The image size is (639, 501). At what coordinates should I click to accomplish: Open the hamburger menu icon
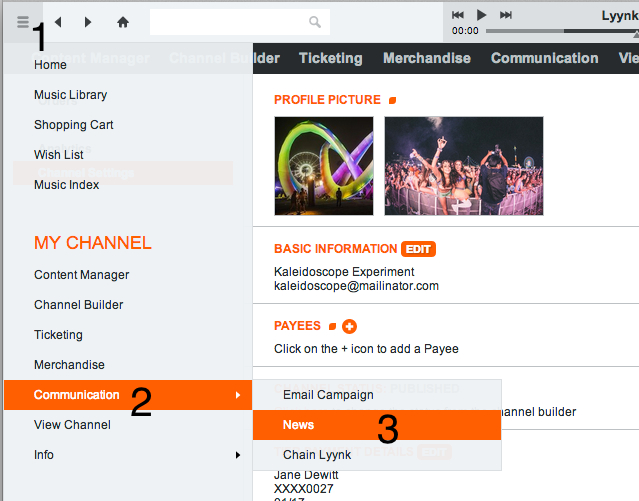click(x=23, y=22)
